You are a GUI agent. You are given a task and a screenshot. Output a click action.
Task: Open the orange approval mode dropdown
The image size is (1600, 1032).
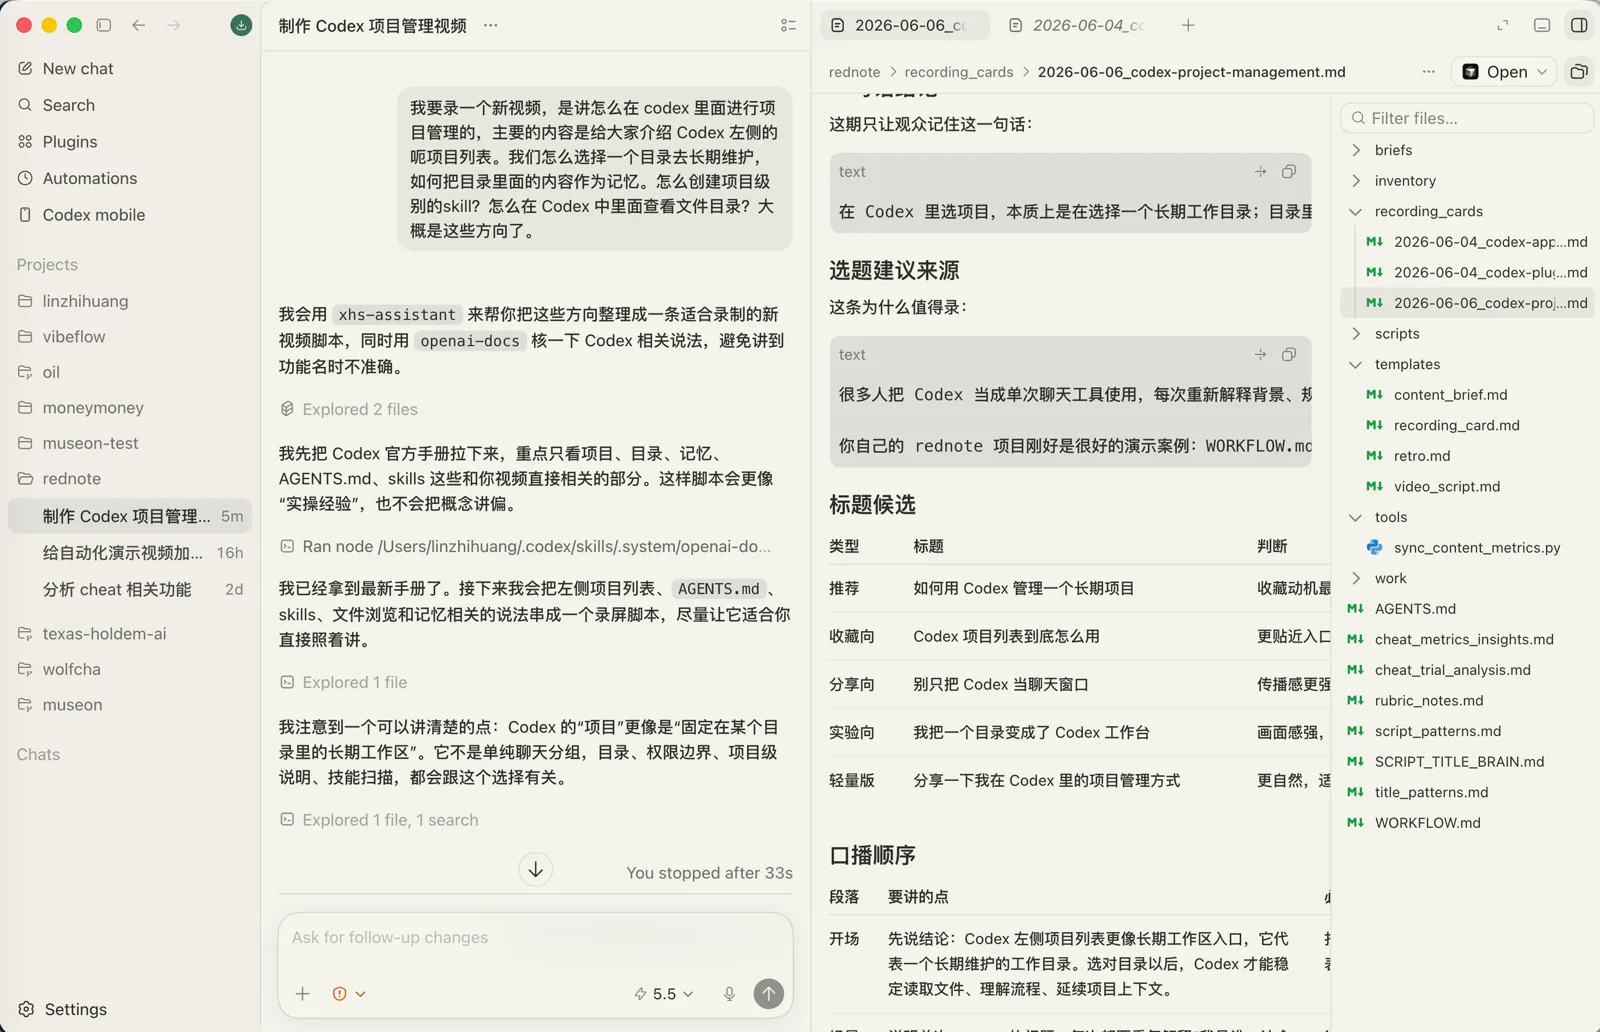click(349, 993)
